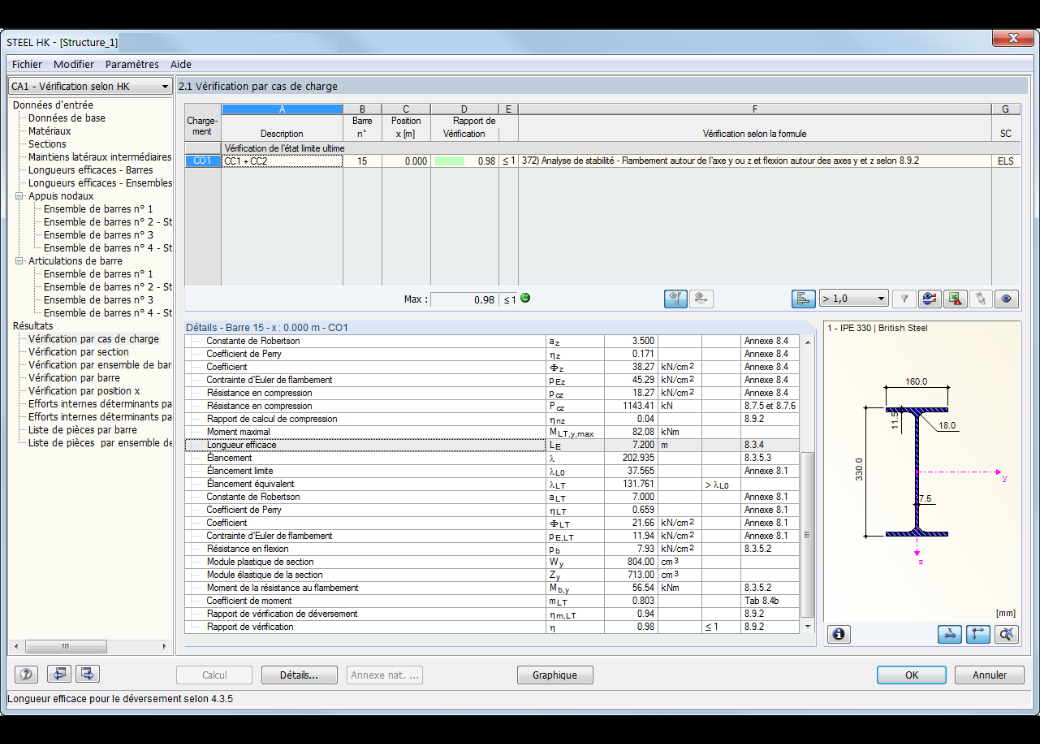Click the green status indicator beside Max
1040x744 pixels.
pyautogui.click(x=525, y=298)
